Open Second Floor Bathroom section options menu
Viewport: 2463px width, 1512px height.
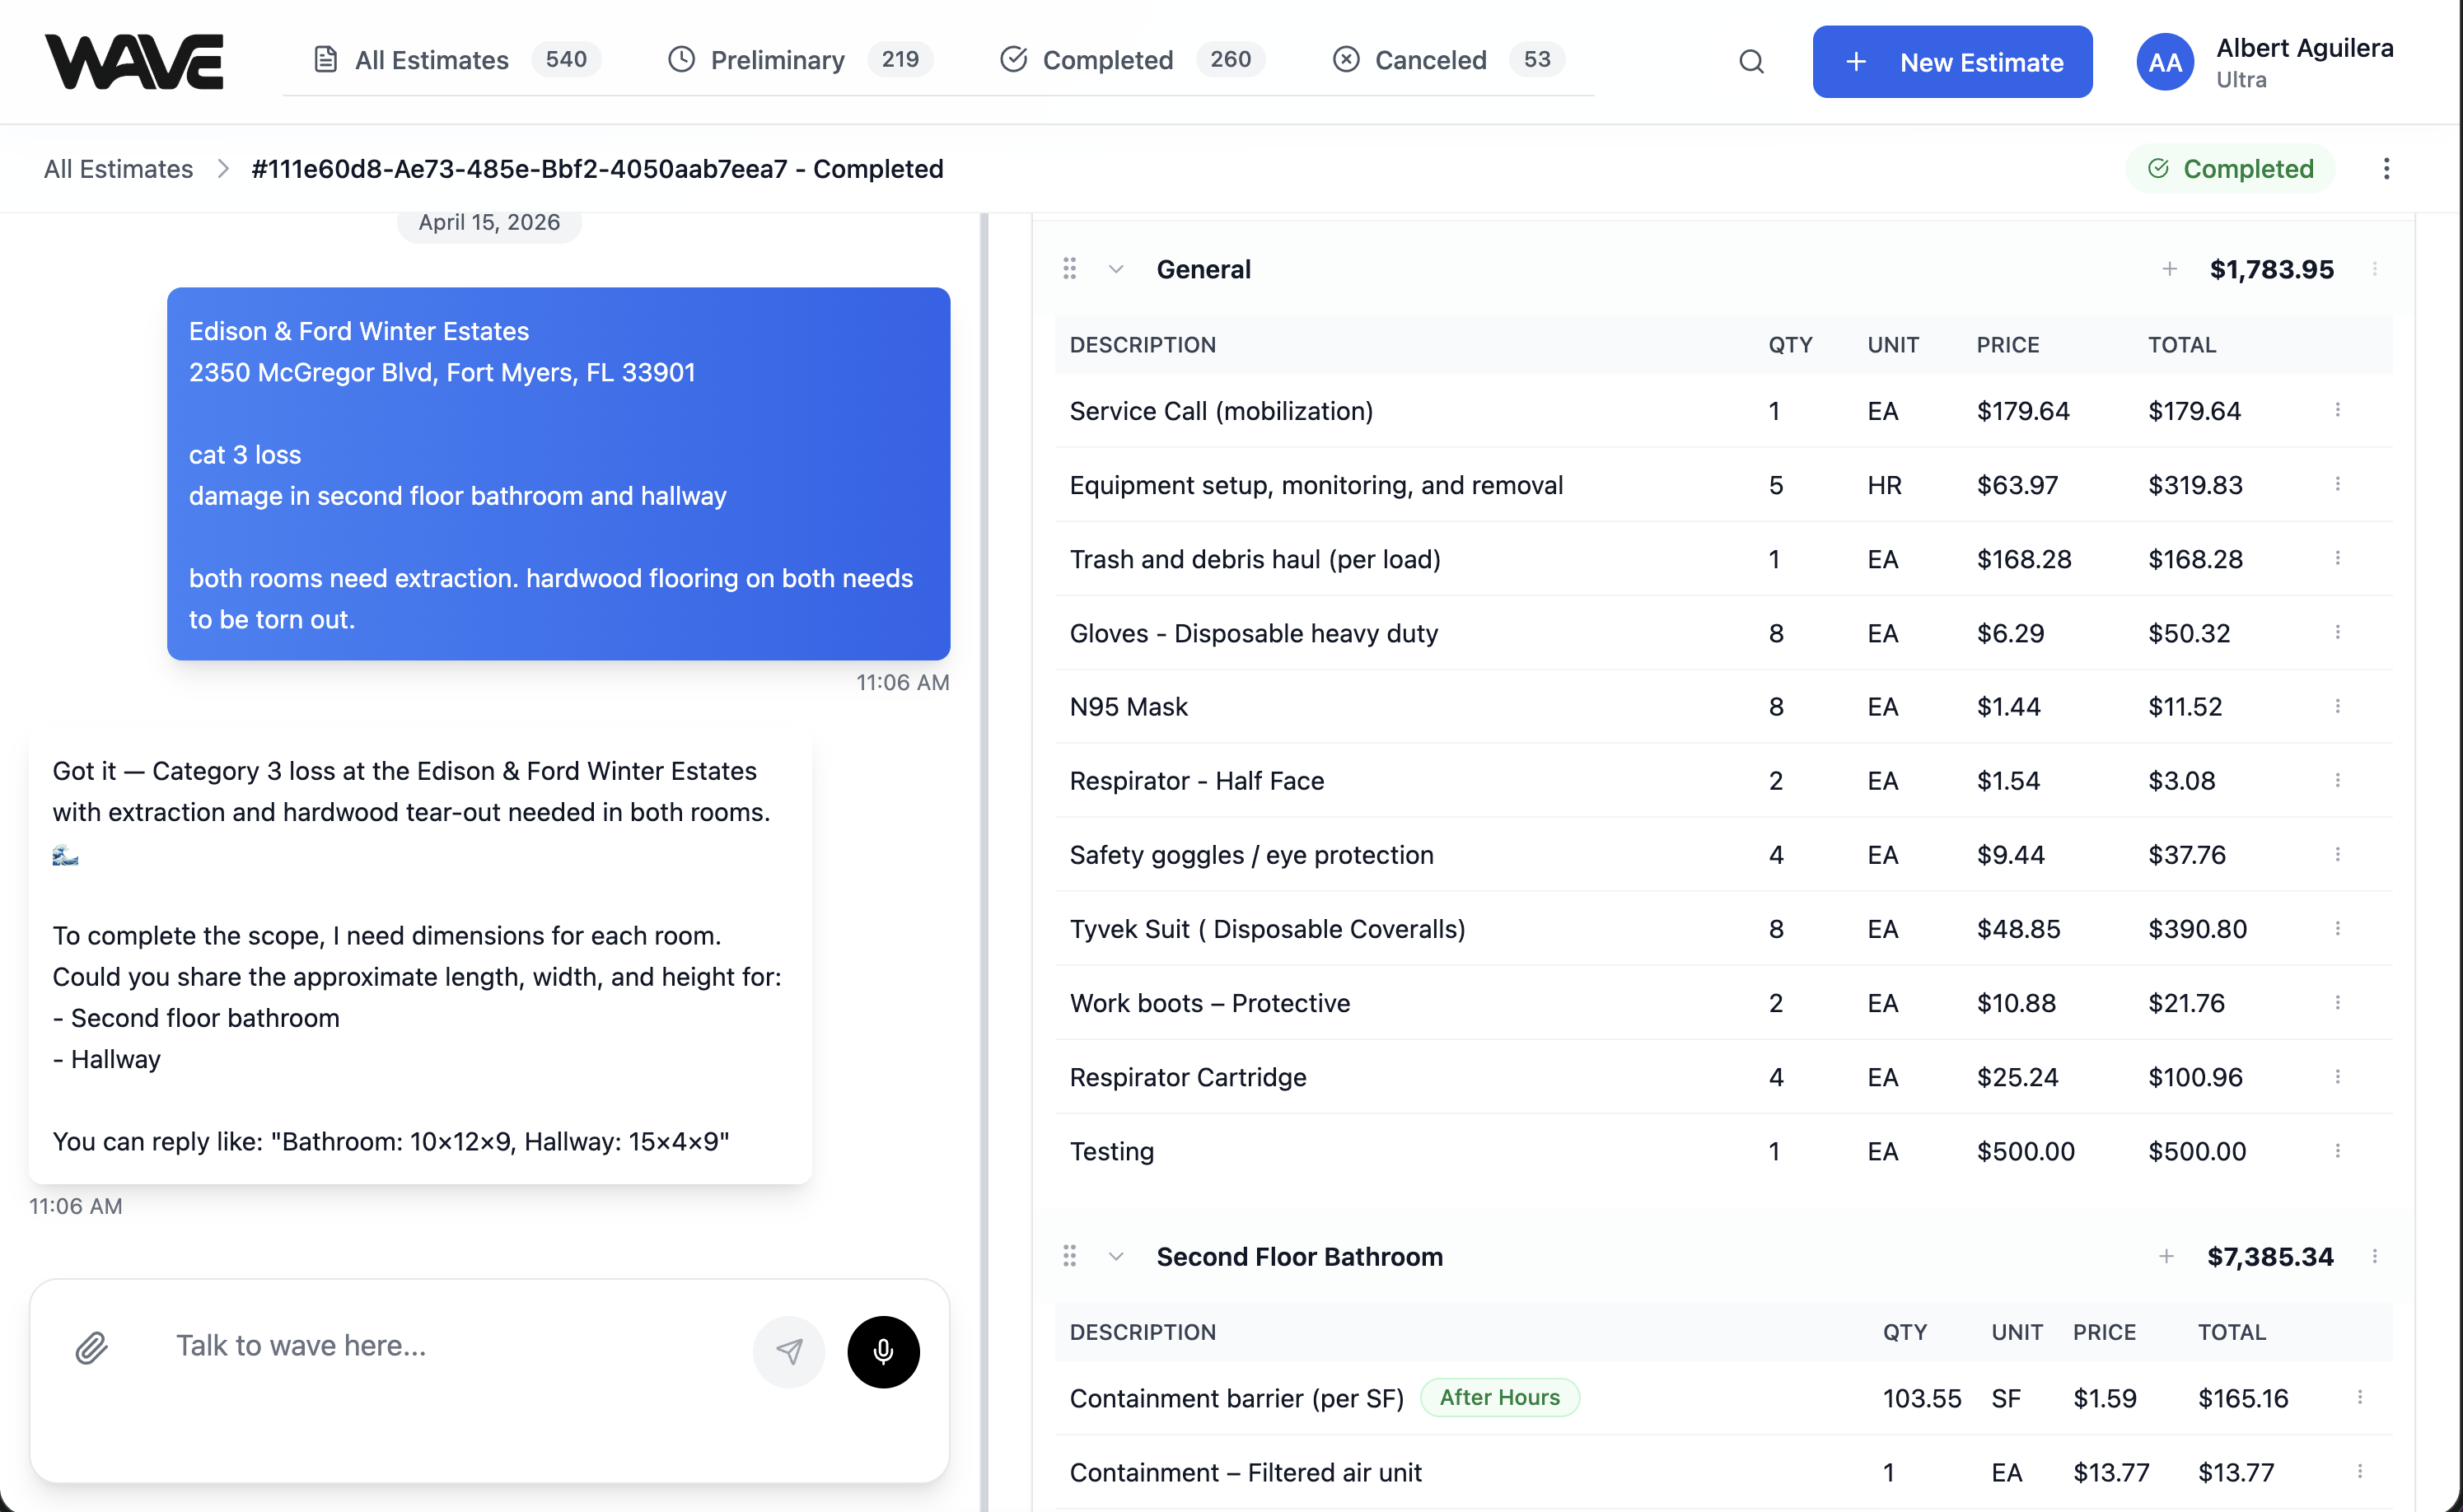2374,1256
